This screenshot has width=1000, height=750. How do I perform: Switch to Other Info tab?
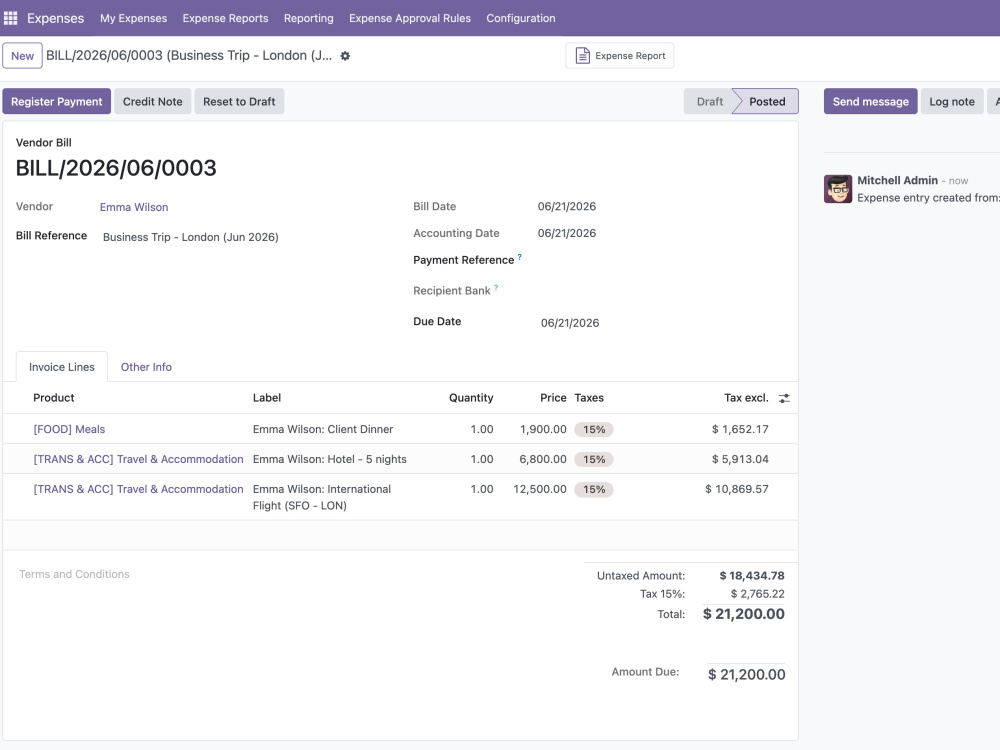point(146,367)
